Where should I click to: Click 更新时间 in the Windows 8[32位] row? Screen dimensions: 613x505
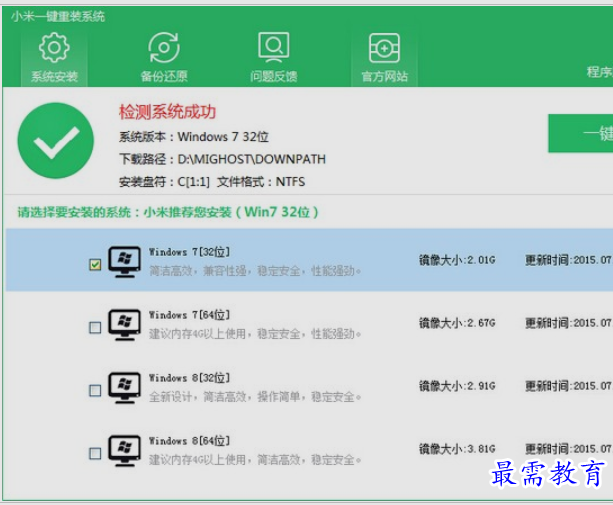(569, 386)
